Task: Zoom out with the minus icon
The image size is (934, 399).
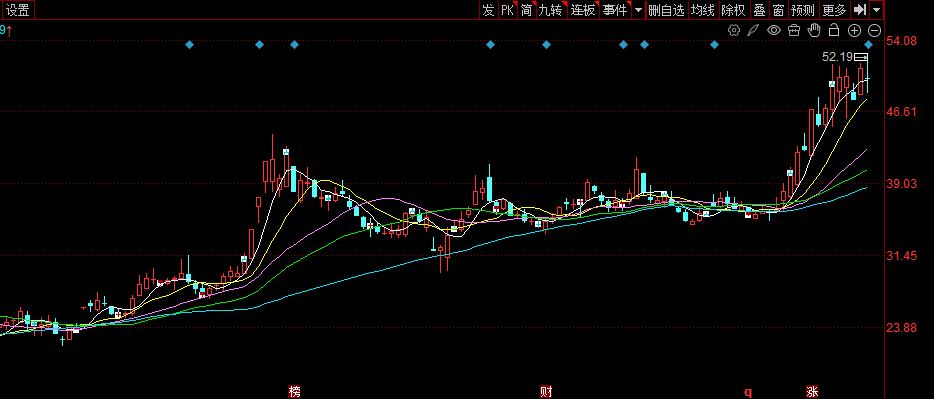Action: tap(874, 30)
